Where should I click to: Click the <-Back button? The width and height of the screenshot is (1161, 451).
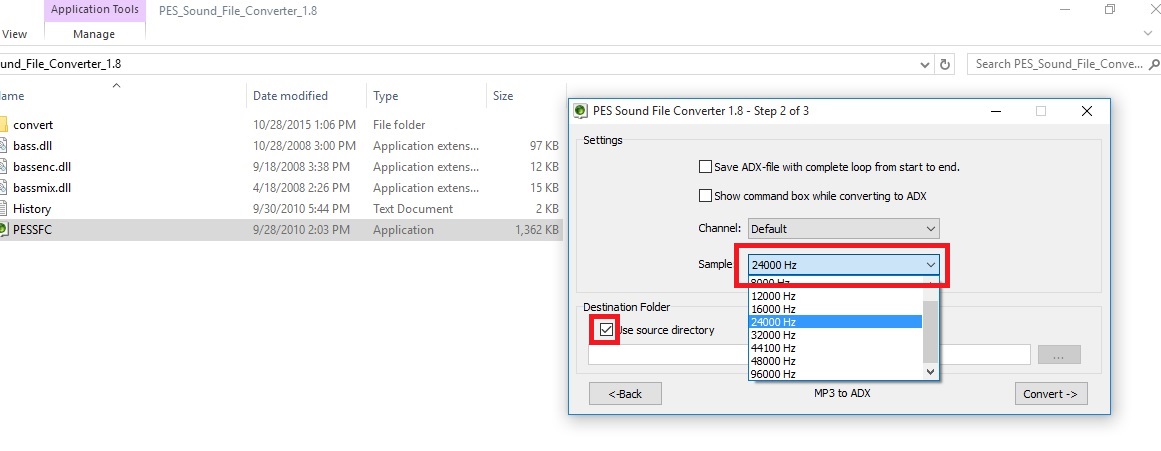click(625, 394)
